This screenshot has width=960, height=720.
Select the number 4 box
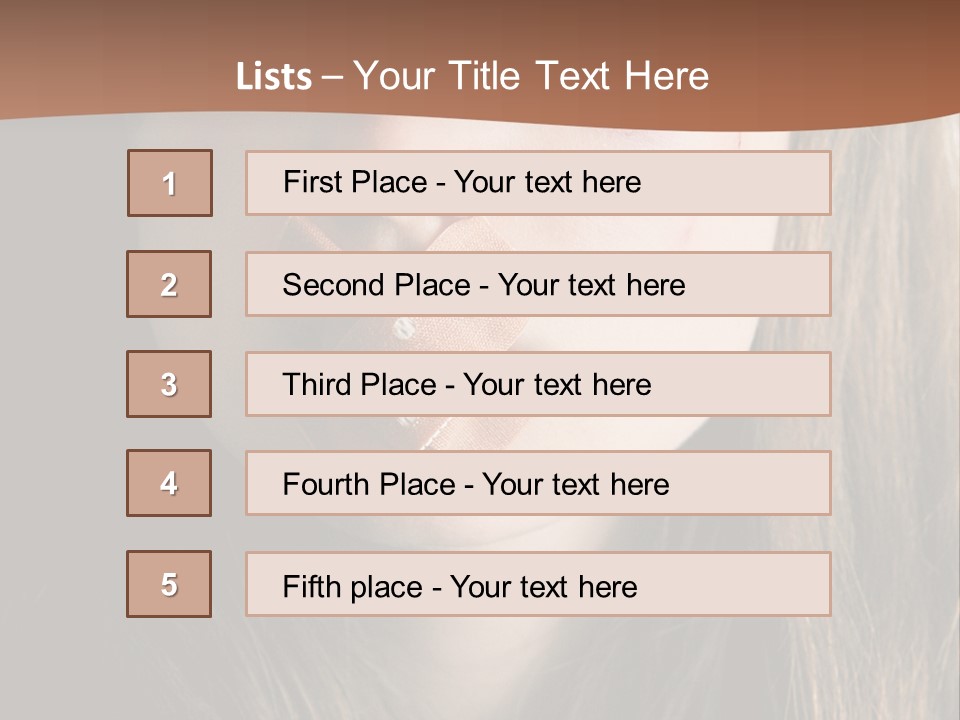pyautogui.click(x=169, y=483)
